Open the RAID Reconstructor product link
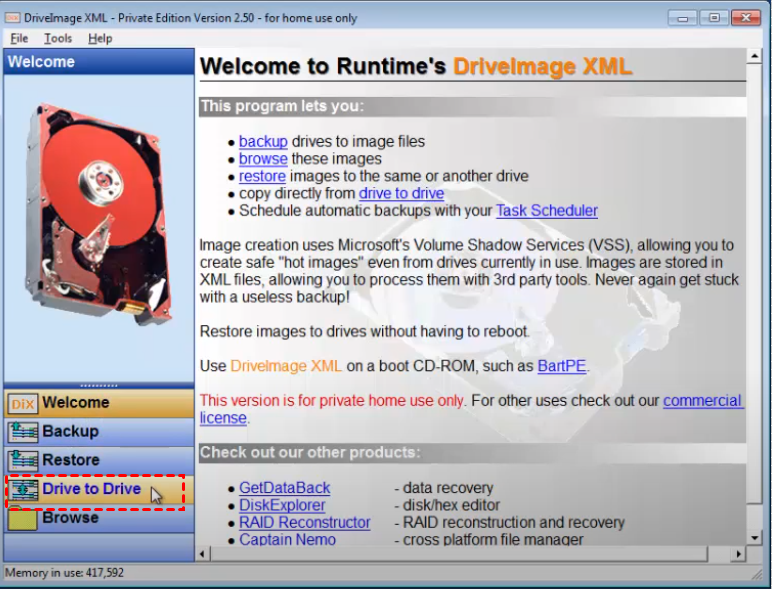Viewport: 772px width, 589px height. [304, 523]
